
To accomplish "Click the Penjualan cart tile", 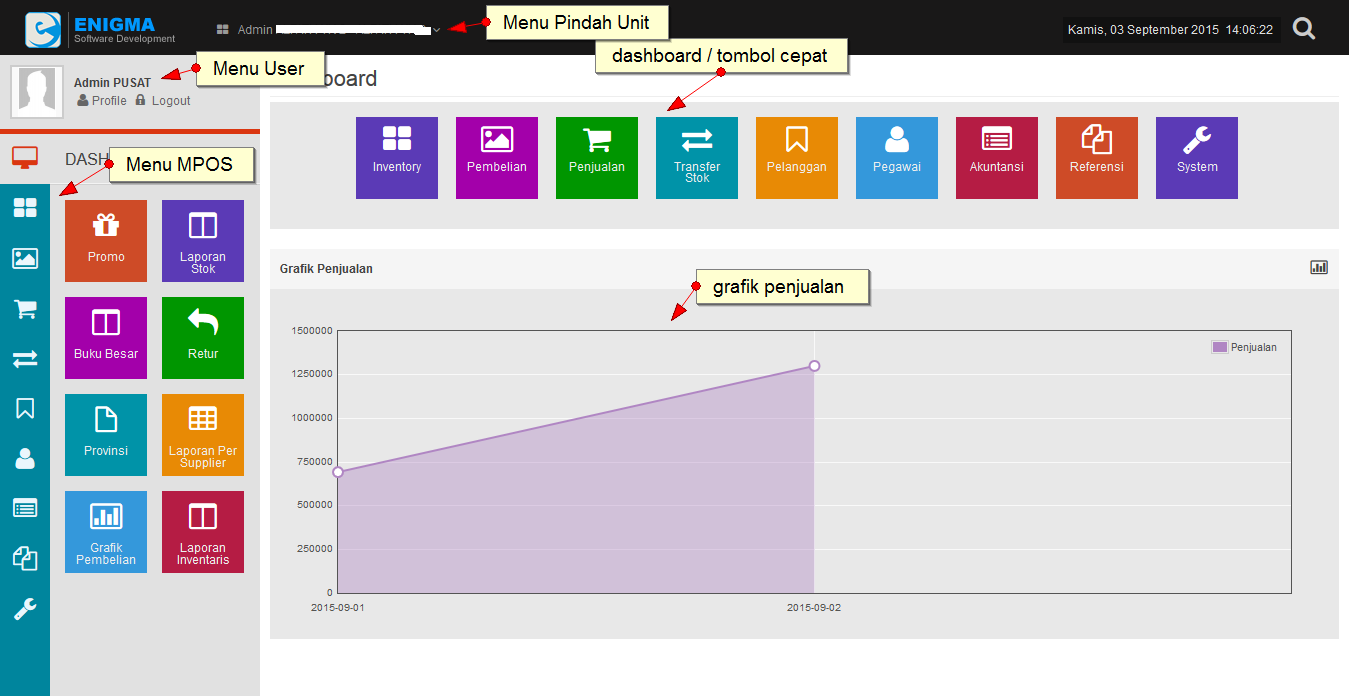I will (597, 158).
